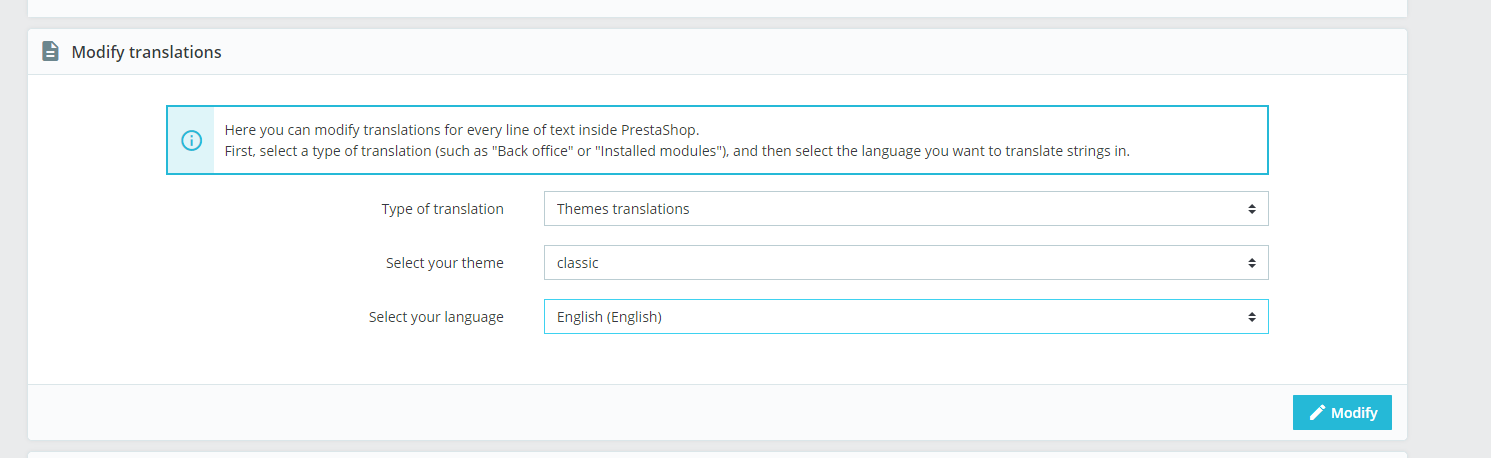1491x458 pixels.
Task: Expand the Select your theme dropdown
Action: click(x=905, y=263)
